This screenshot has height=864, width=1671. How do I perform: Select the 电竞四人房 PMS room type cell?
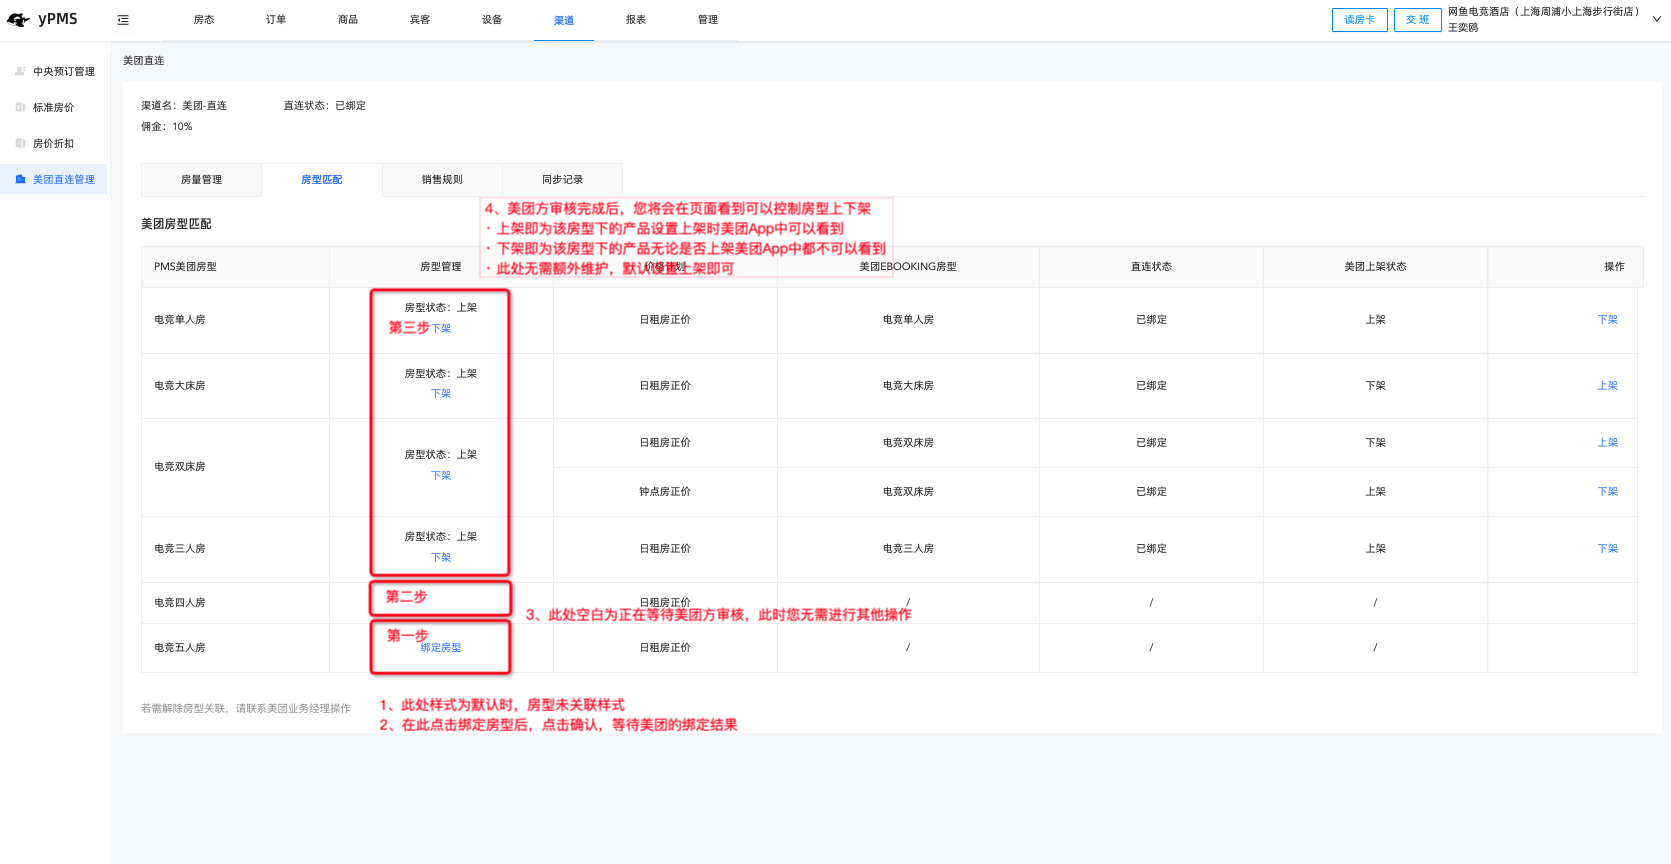(235, 603)
